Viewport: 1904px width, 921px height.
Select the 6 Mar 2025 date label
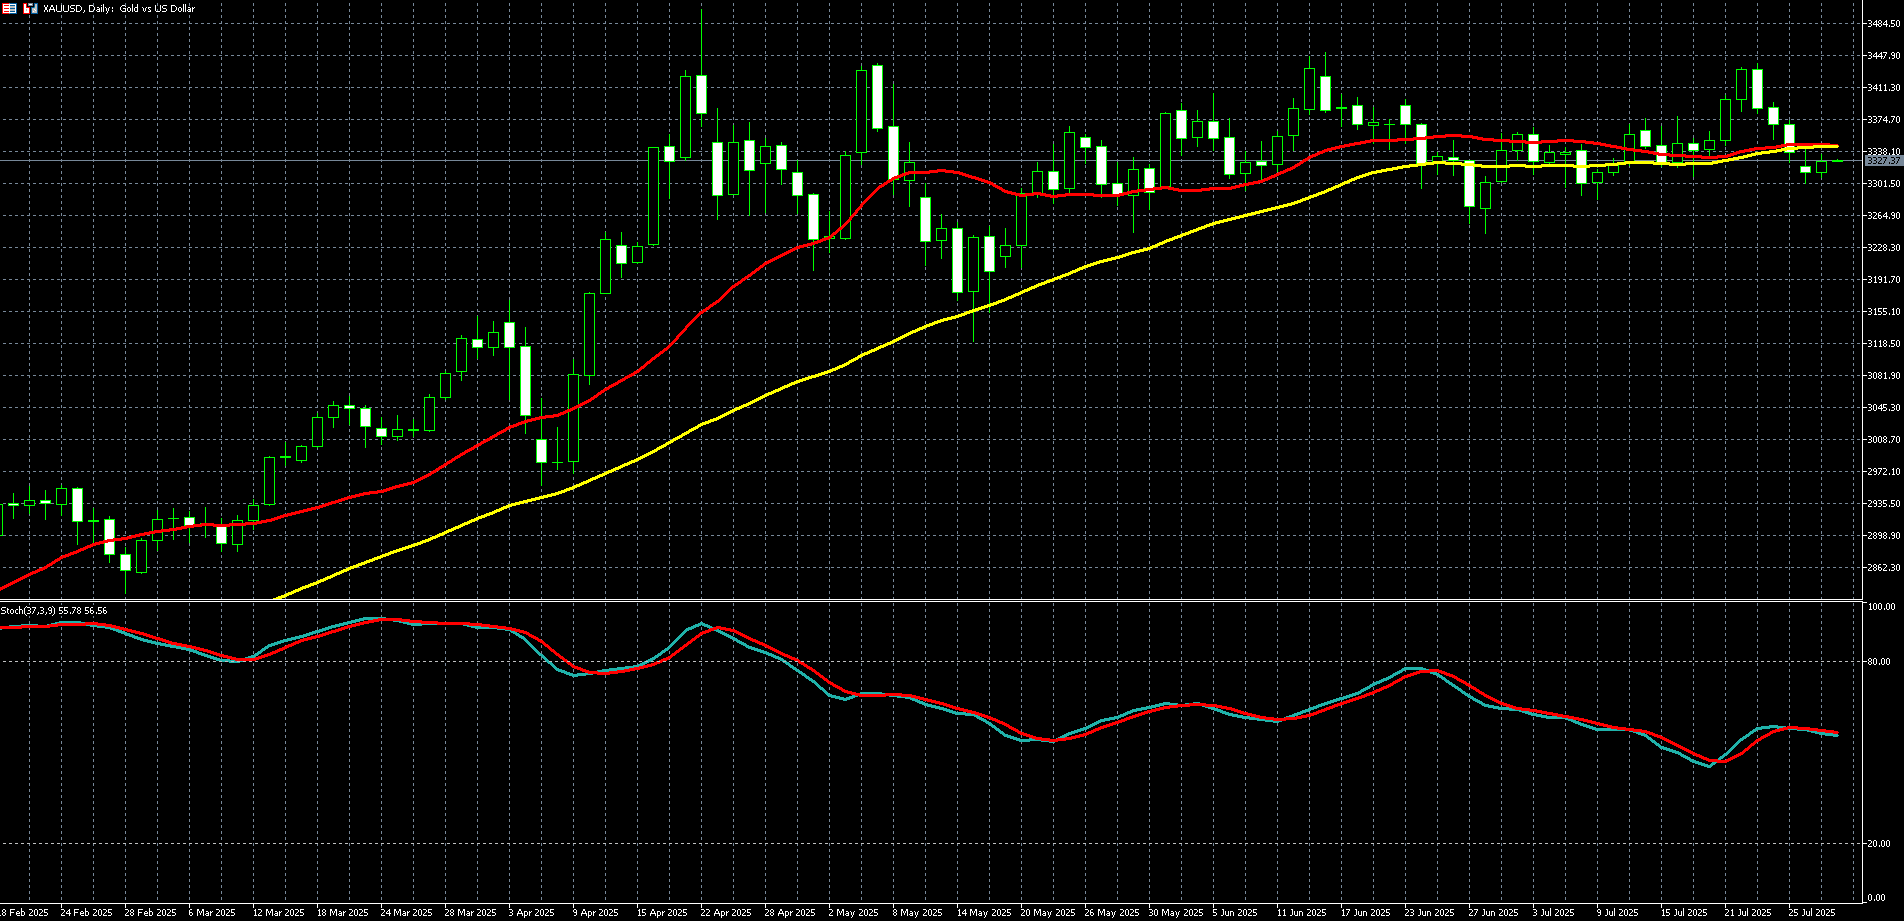click(x=214, y=913)
